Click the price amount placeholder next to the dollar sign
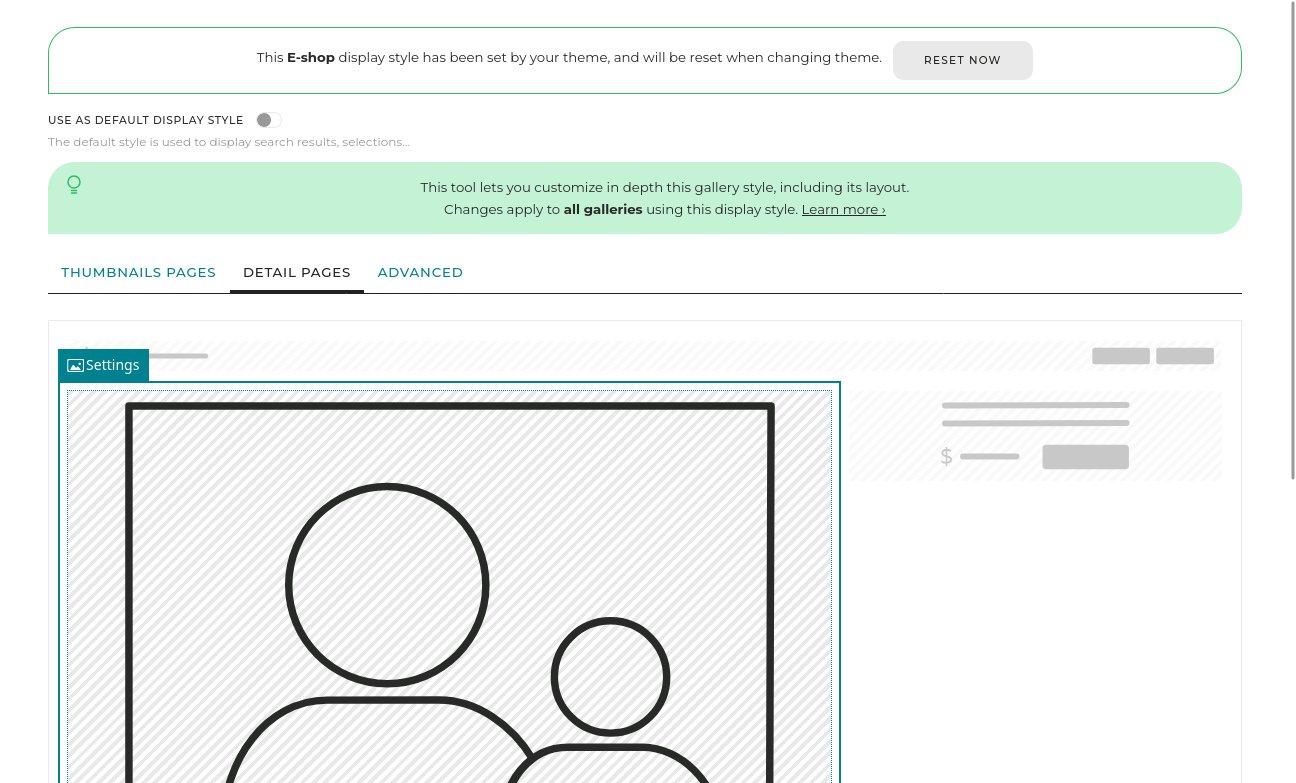Screen dimensions: 1296x783 tap(989, 456)
